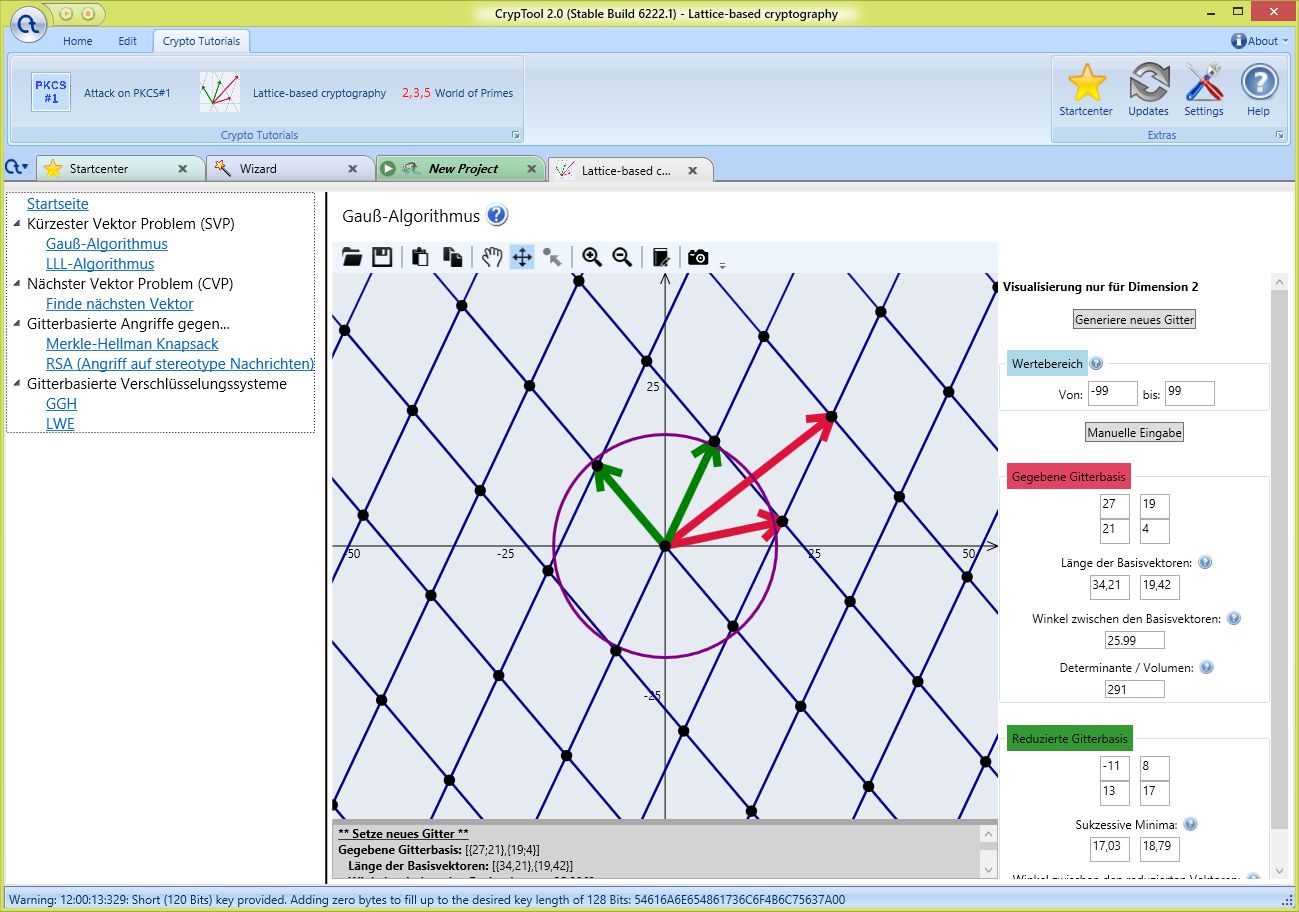Collapse the Gitterbasierte Angriffe gegen node
Image resolution: width=1299 pixels, height=912 pixels.
pyautogui.click(x=16, y=324)
